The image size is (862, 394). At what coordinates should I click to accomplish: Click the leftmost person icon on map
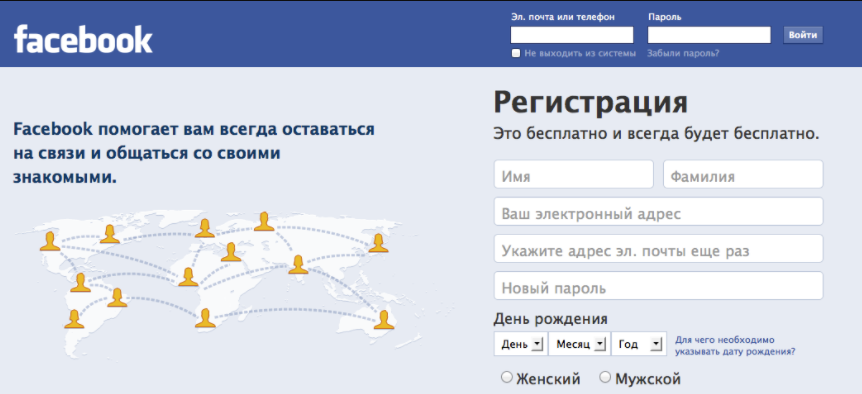(x=50, y=241)
